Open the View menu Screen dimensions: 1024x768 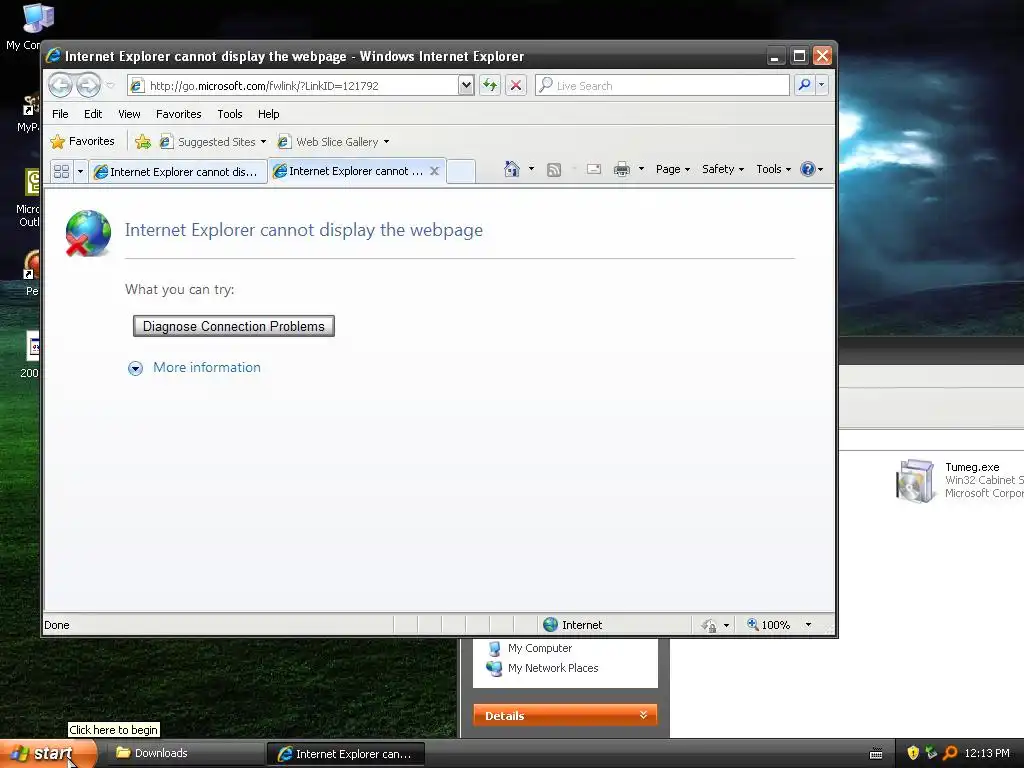[x=129, y=114]
